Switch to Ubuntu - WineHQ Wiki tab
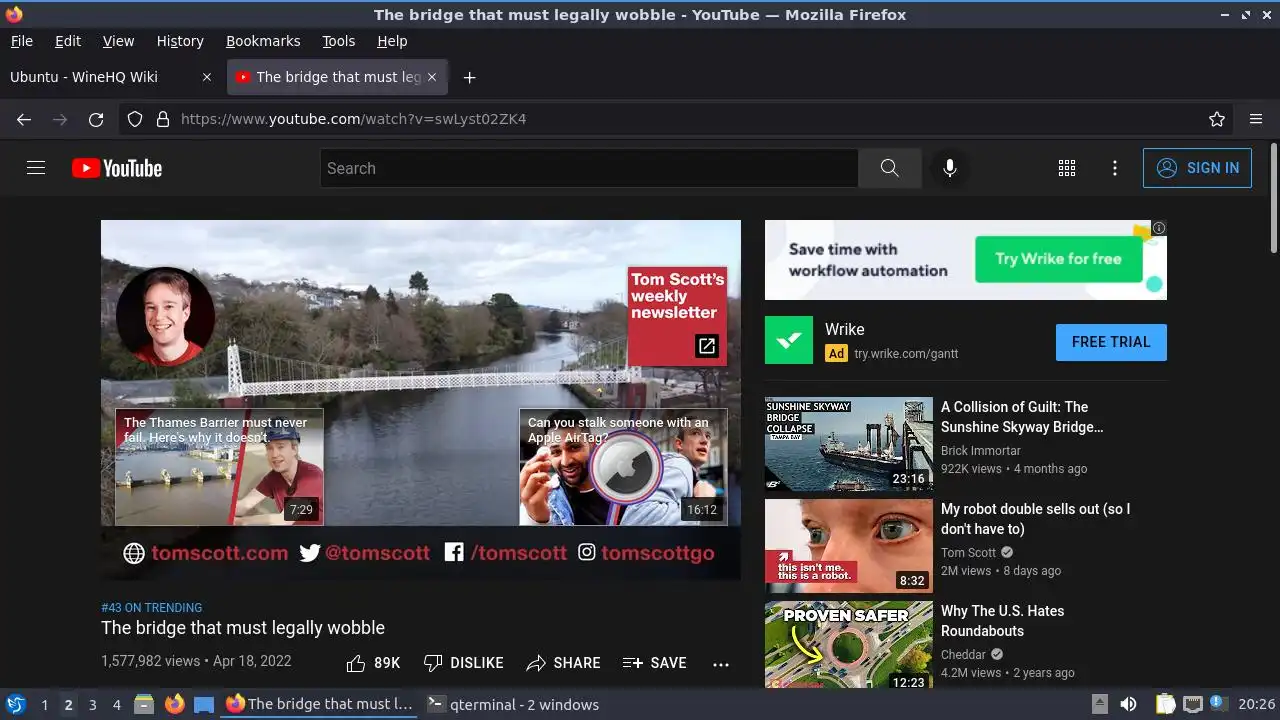 click(111, 77)
